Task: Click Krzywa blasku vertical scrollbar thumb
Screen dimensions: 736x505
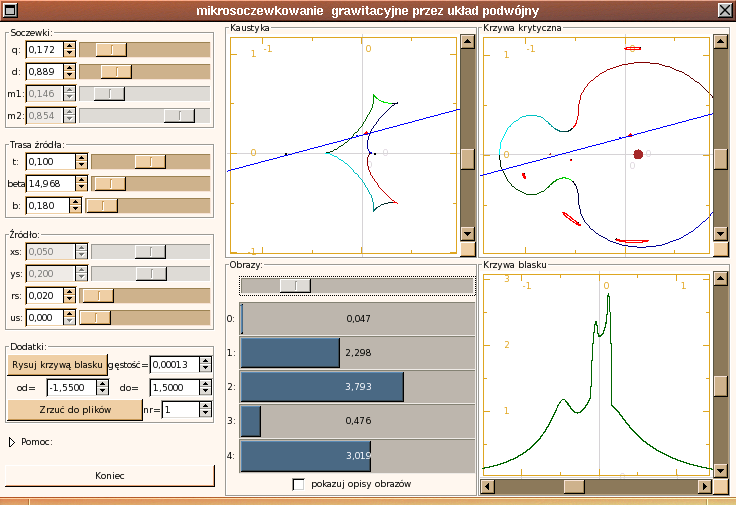Action: tap(721, 386)
